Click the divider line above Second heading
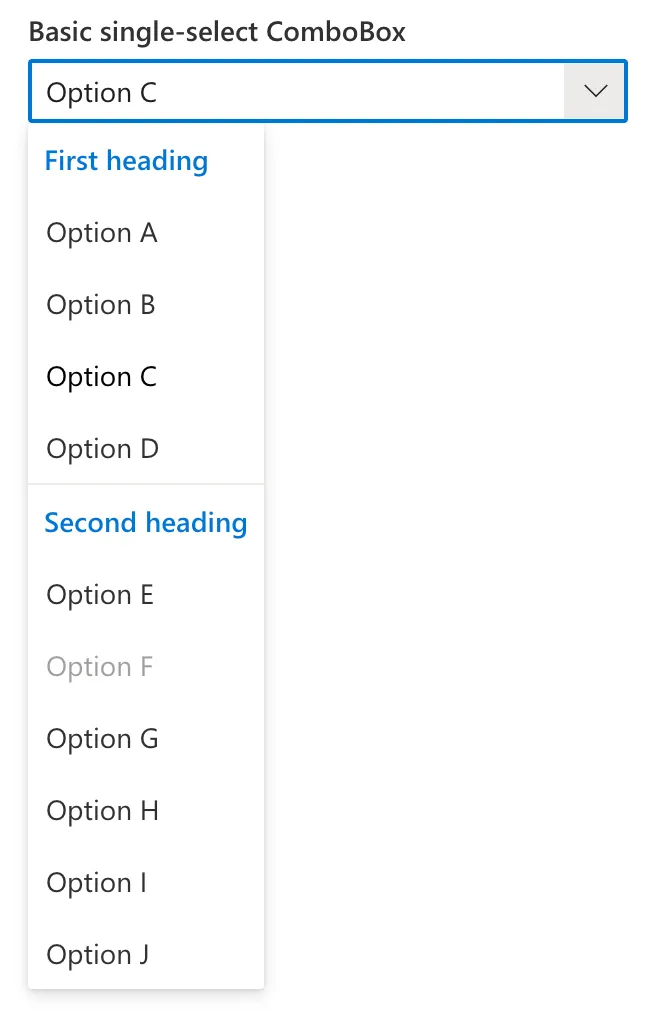This screenshot has height=1020, width=658. pos(146,485)
